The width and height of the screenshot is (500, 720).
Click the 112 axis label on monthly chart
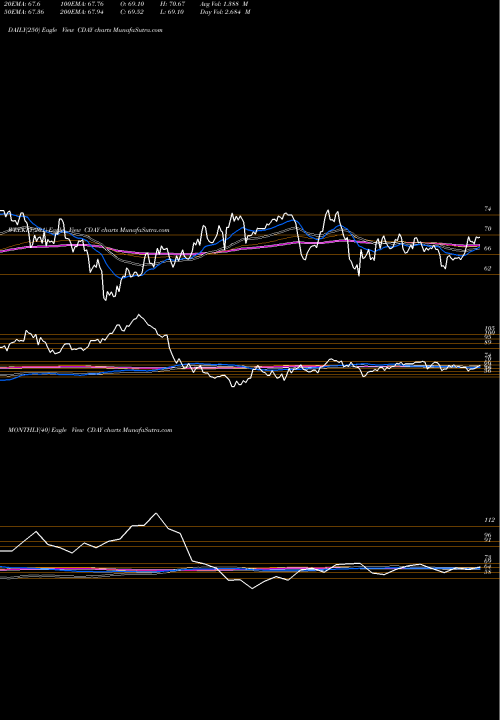[x=489, y=520]
